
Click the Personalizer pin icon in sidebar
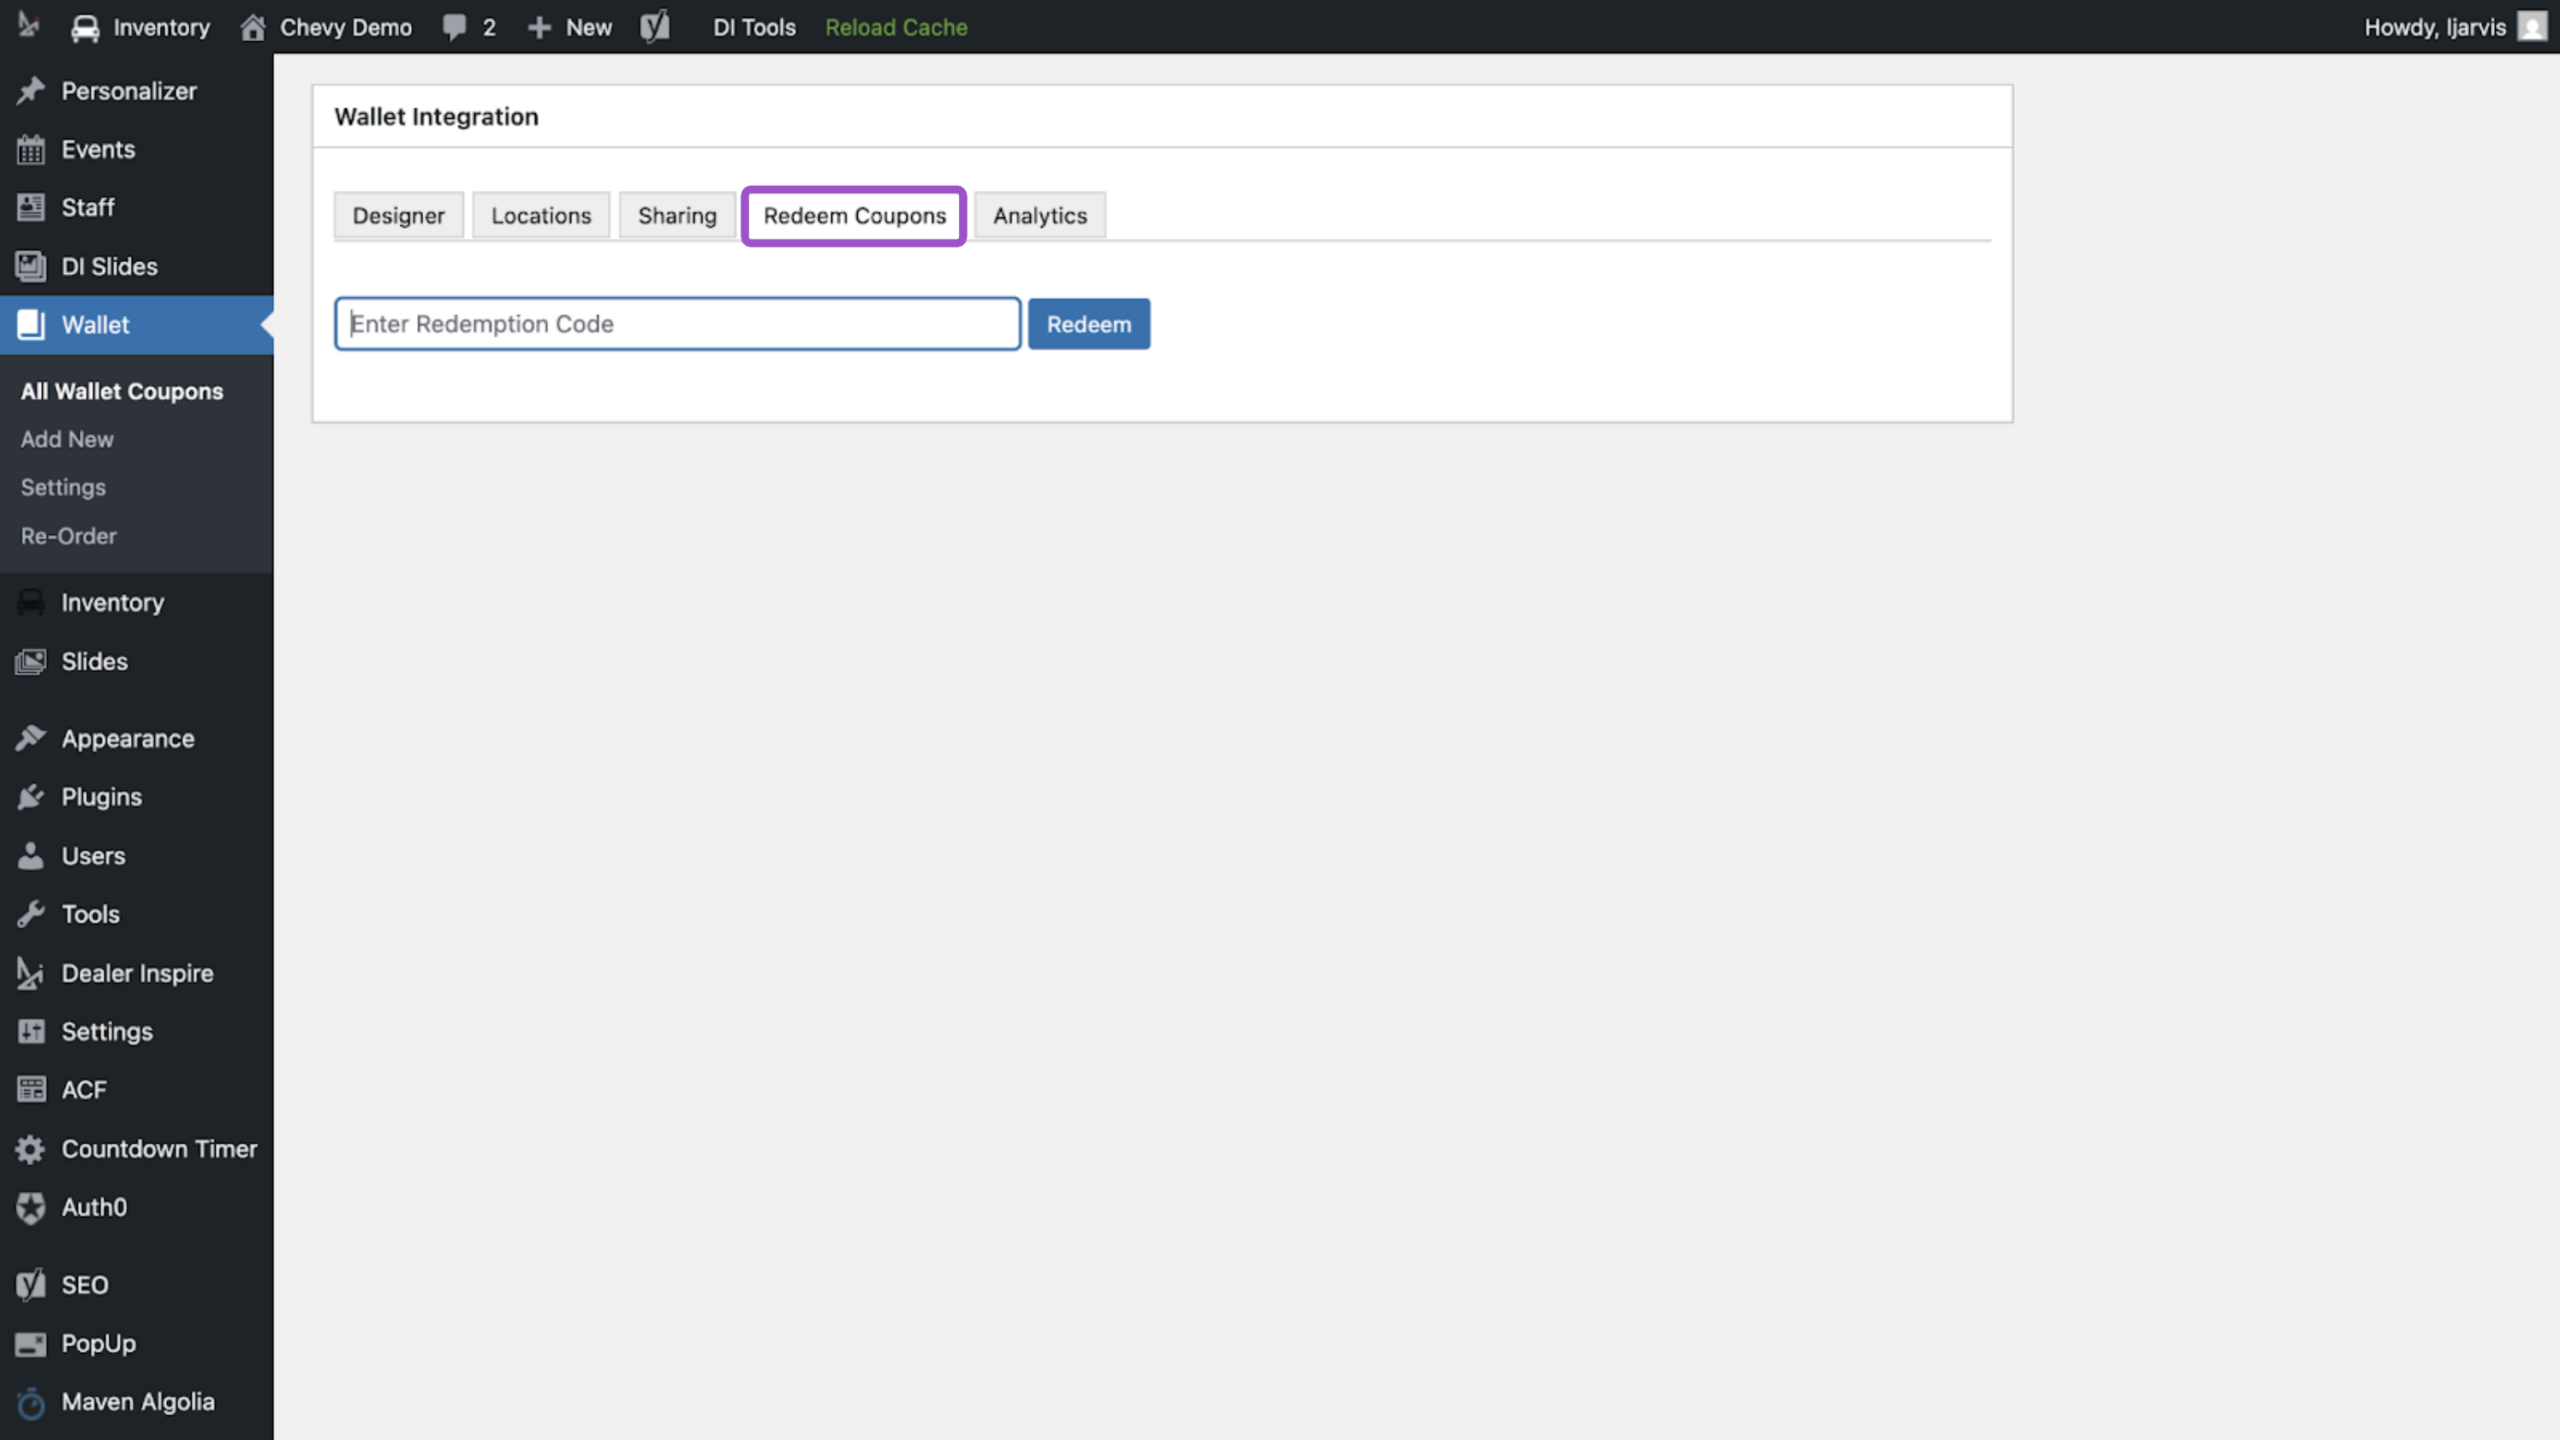[31, 91]
